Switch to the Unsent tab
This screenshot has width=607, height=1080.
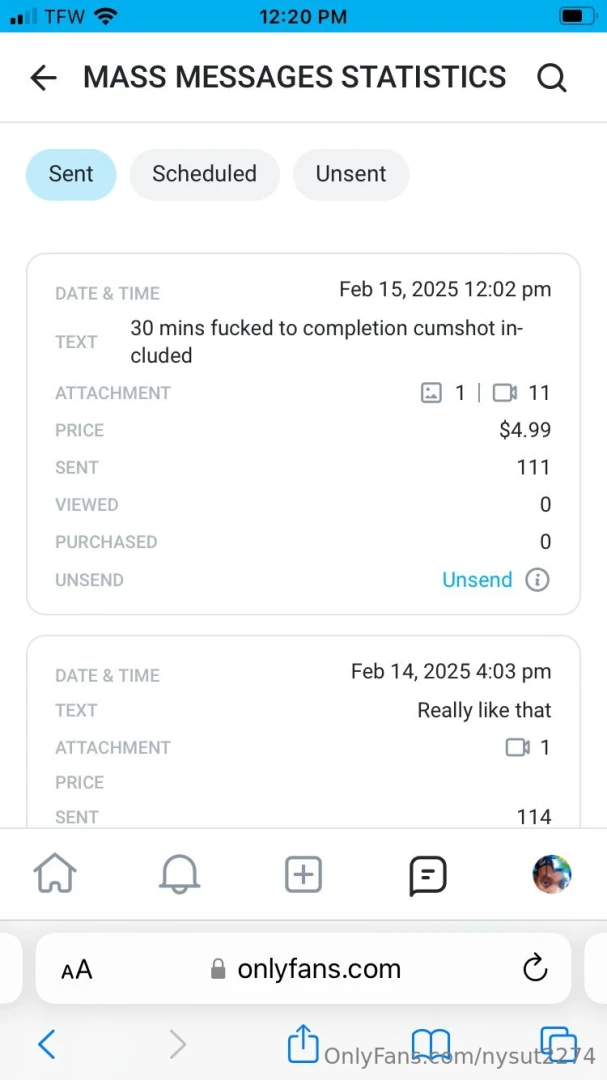point(351,174)
